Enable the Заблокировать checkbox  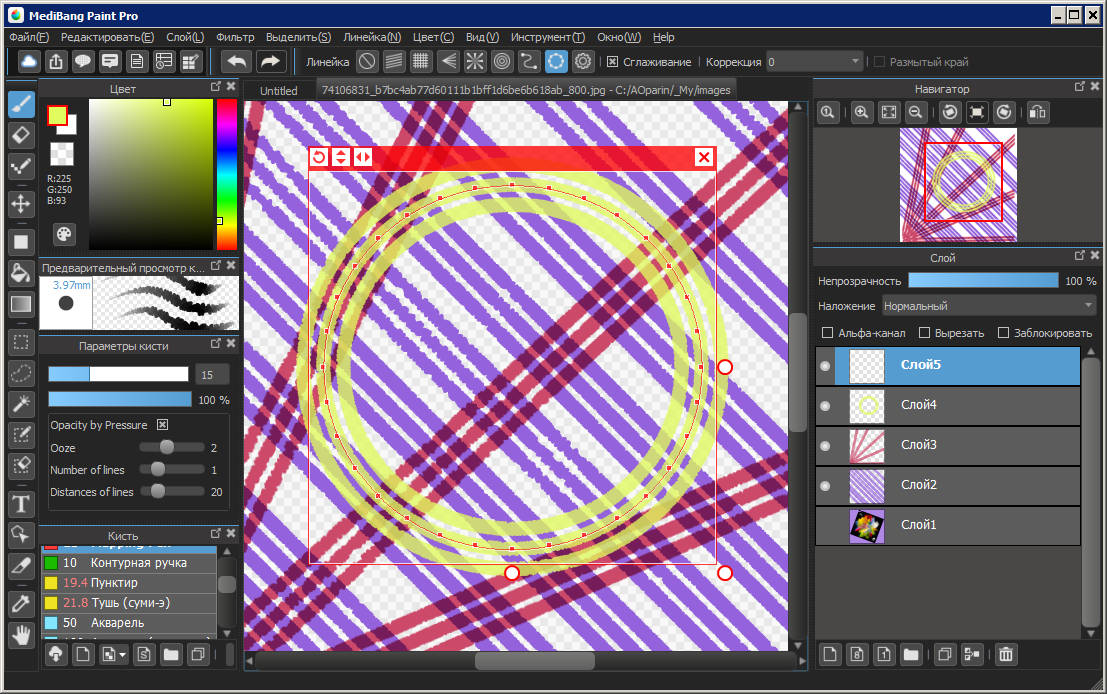point(1003,333)
